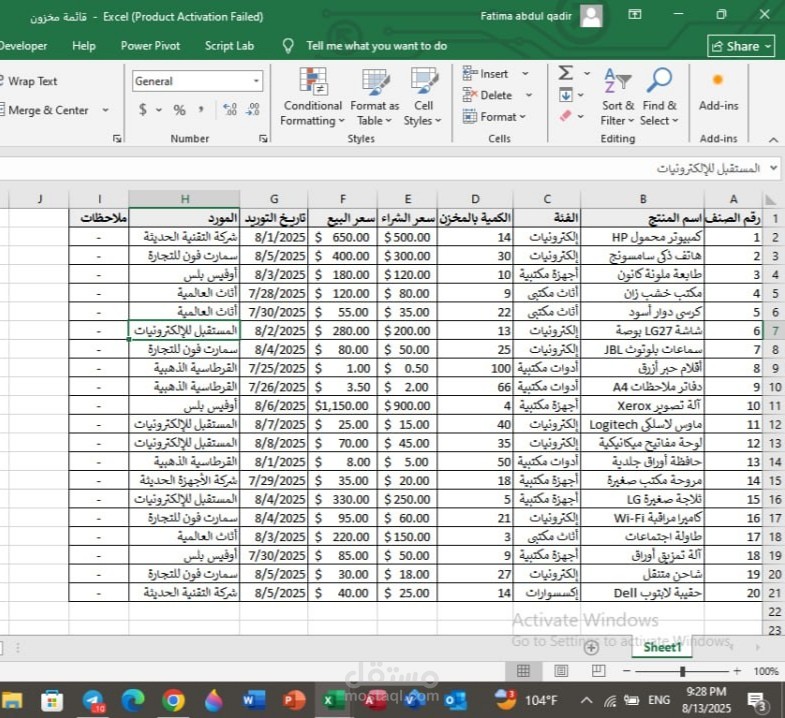The height and width of the screenshot is (718, 785).
Task: Apply Comma Style format
Action: [x=201, y=109]
